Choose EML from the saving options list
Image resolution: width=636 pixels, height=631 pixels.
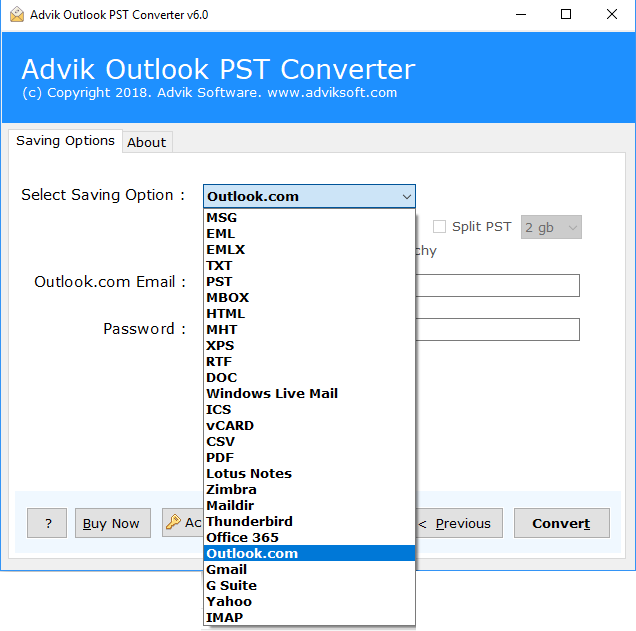click(x=309, y=234)
